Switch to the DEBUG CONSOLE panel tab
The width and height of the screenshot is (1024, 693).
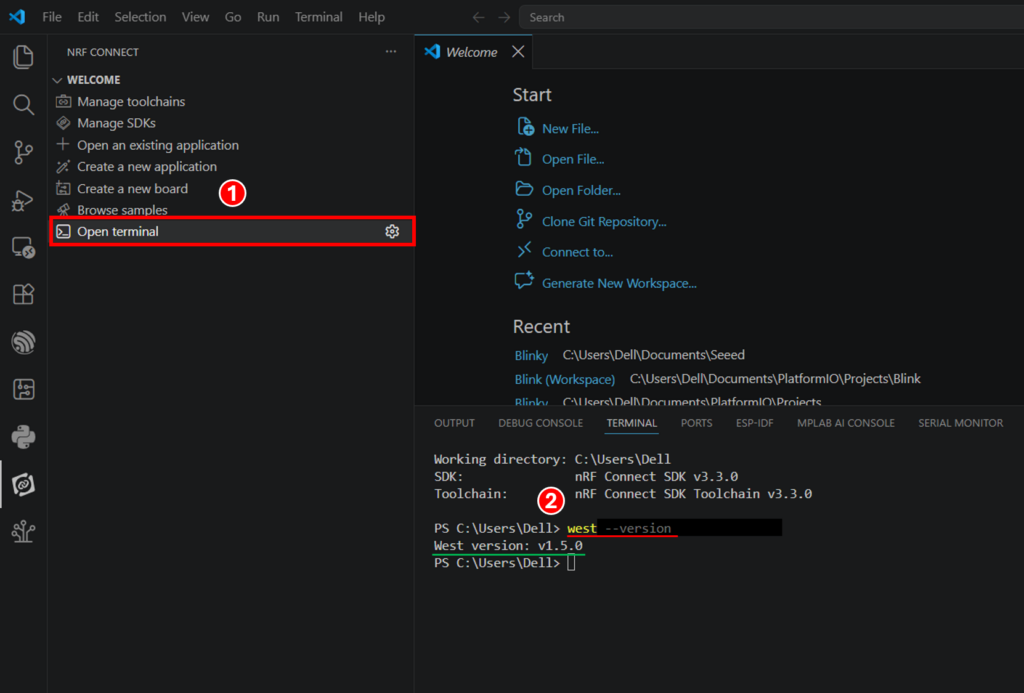541,423
